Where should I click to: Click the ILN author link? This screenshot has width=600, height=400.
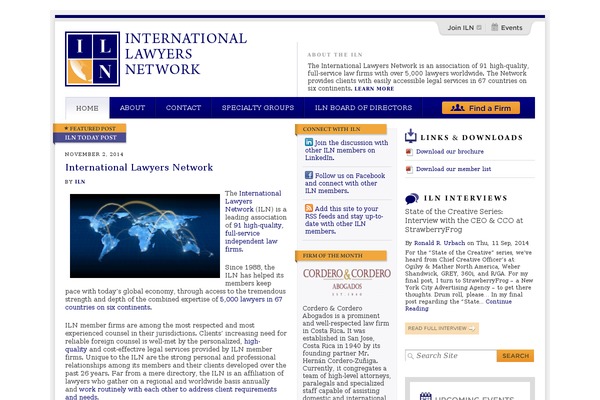point(80,182)
